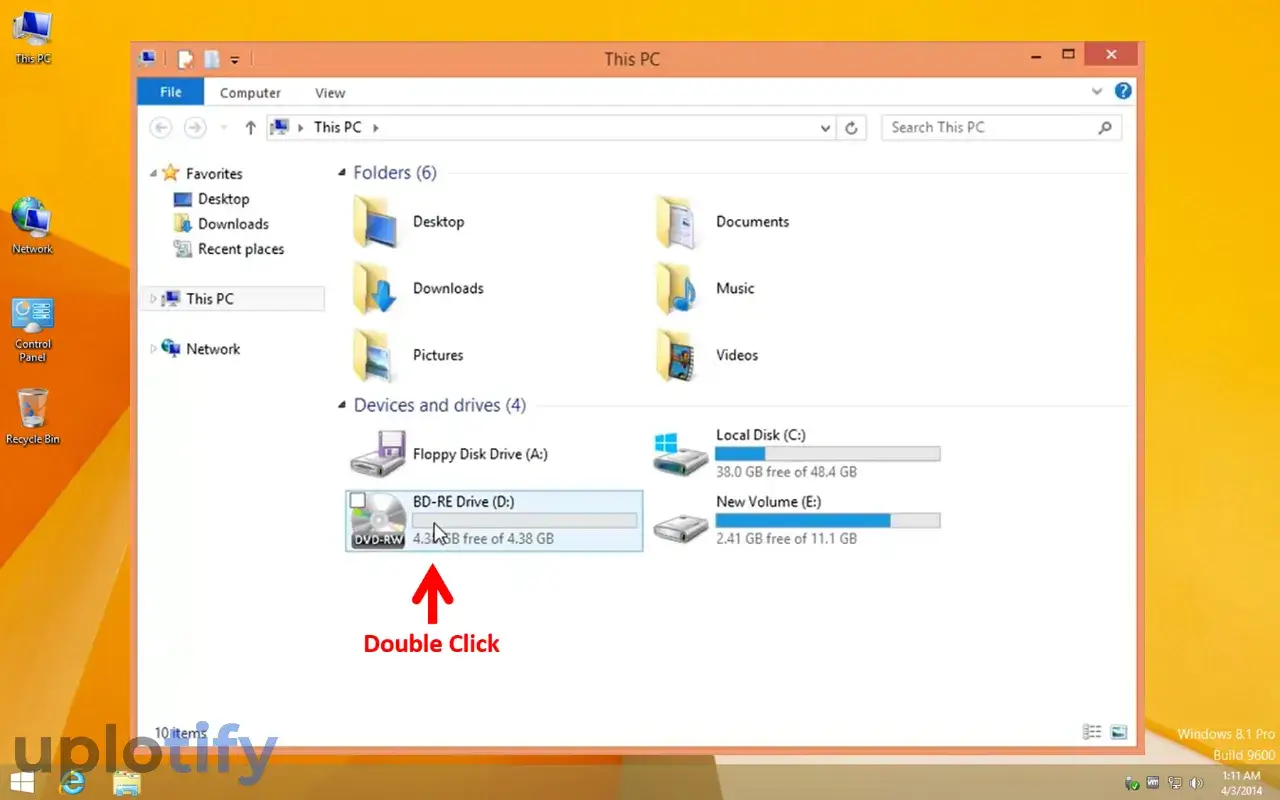Open the Internet Explorer taskbar icon
Viewport: 1280px width, 800px height.
pos(72,782)
